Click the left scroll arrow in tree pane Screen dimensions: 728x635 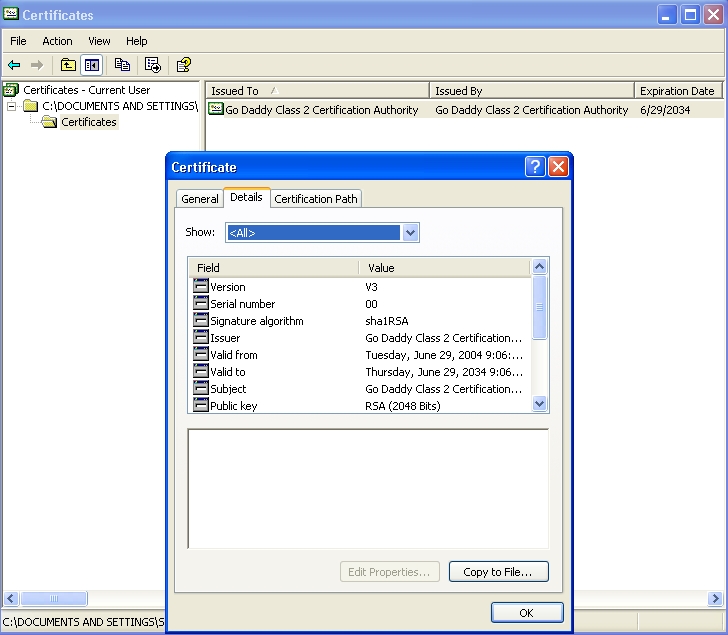pyautogui.click(x=11, y=598)
